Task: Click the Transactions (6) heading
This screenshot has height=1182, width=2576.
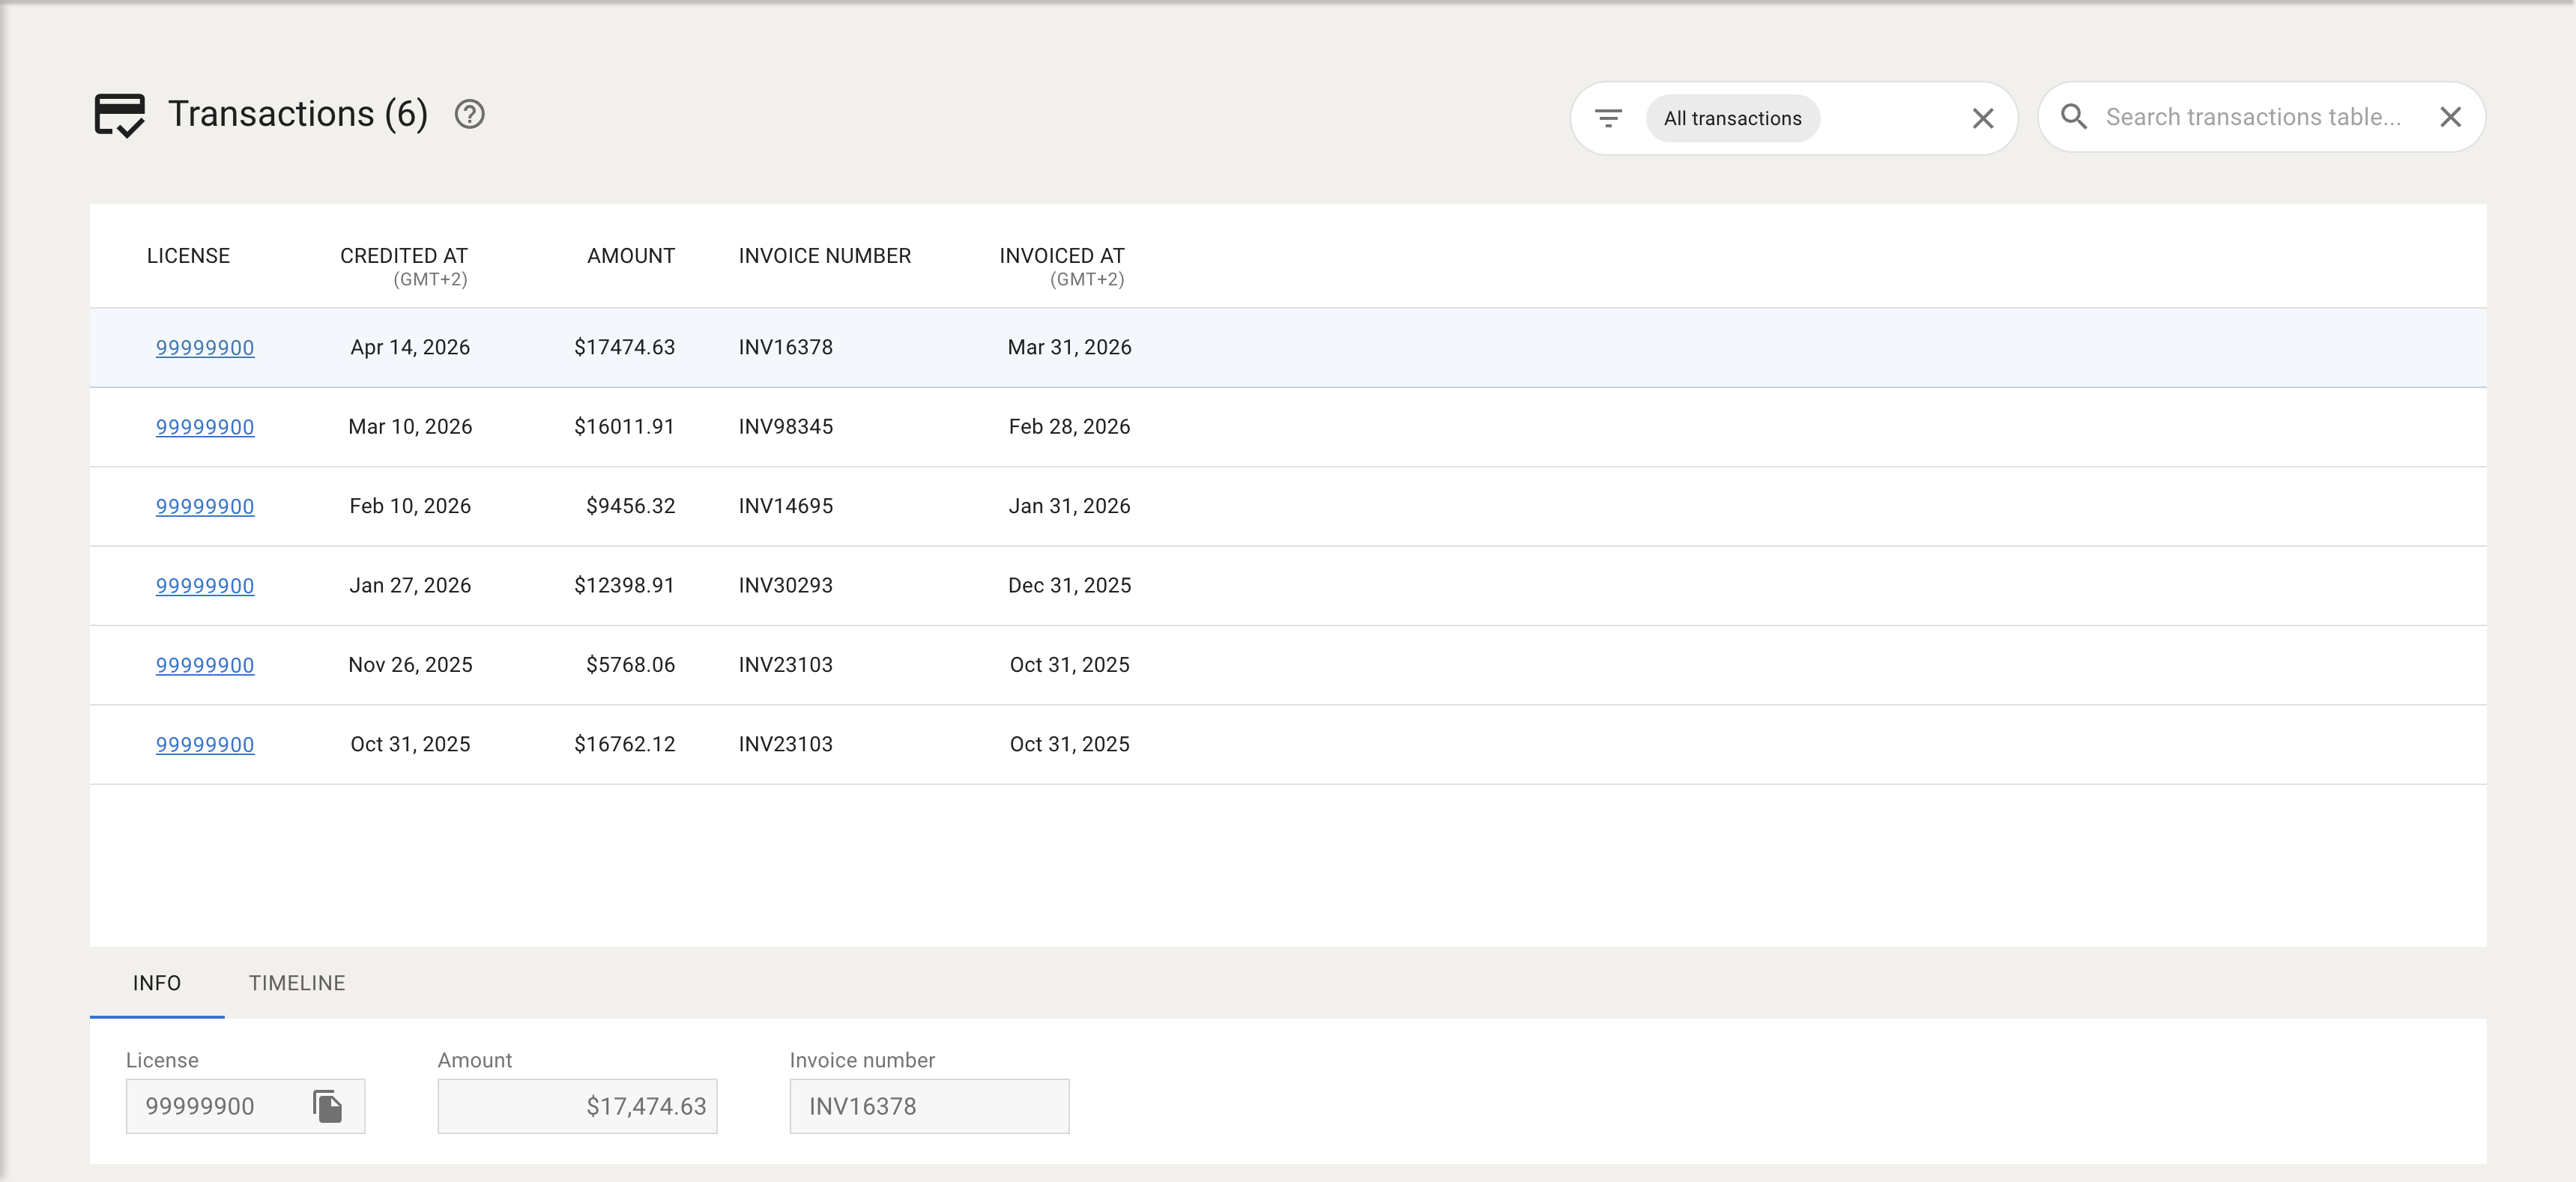Action: 298,114
